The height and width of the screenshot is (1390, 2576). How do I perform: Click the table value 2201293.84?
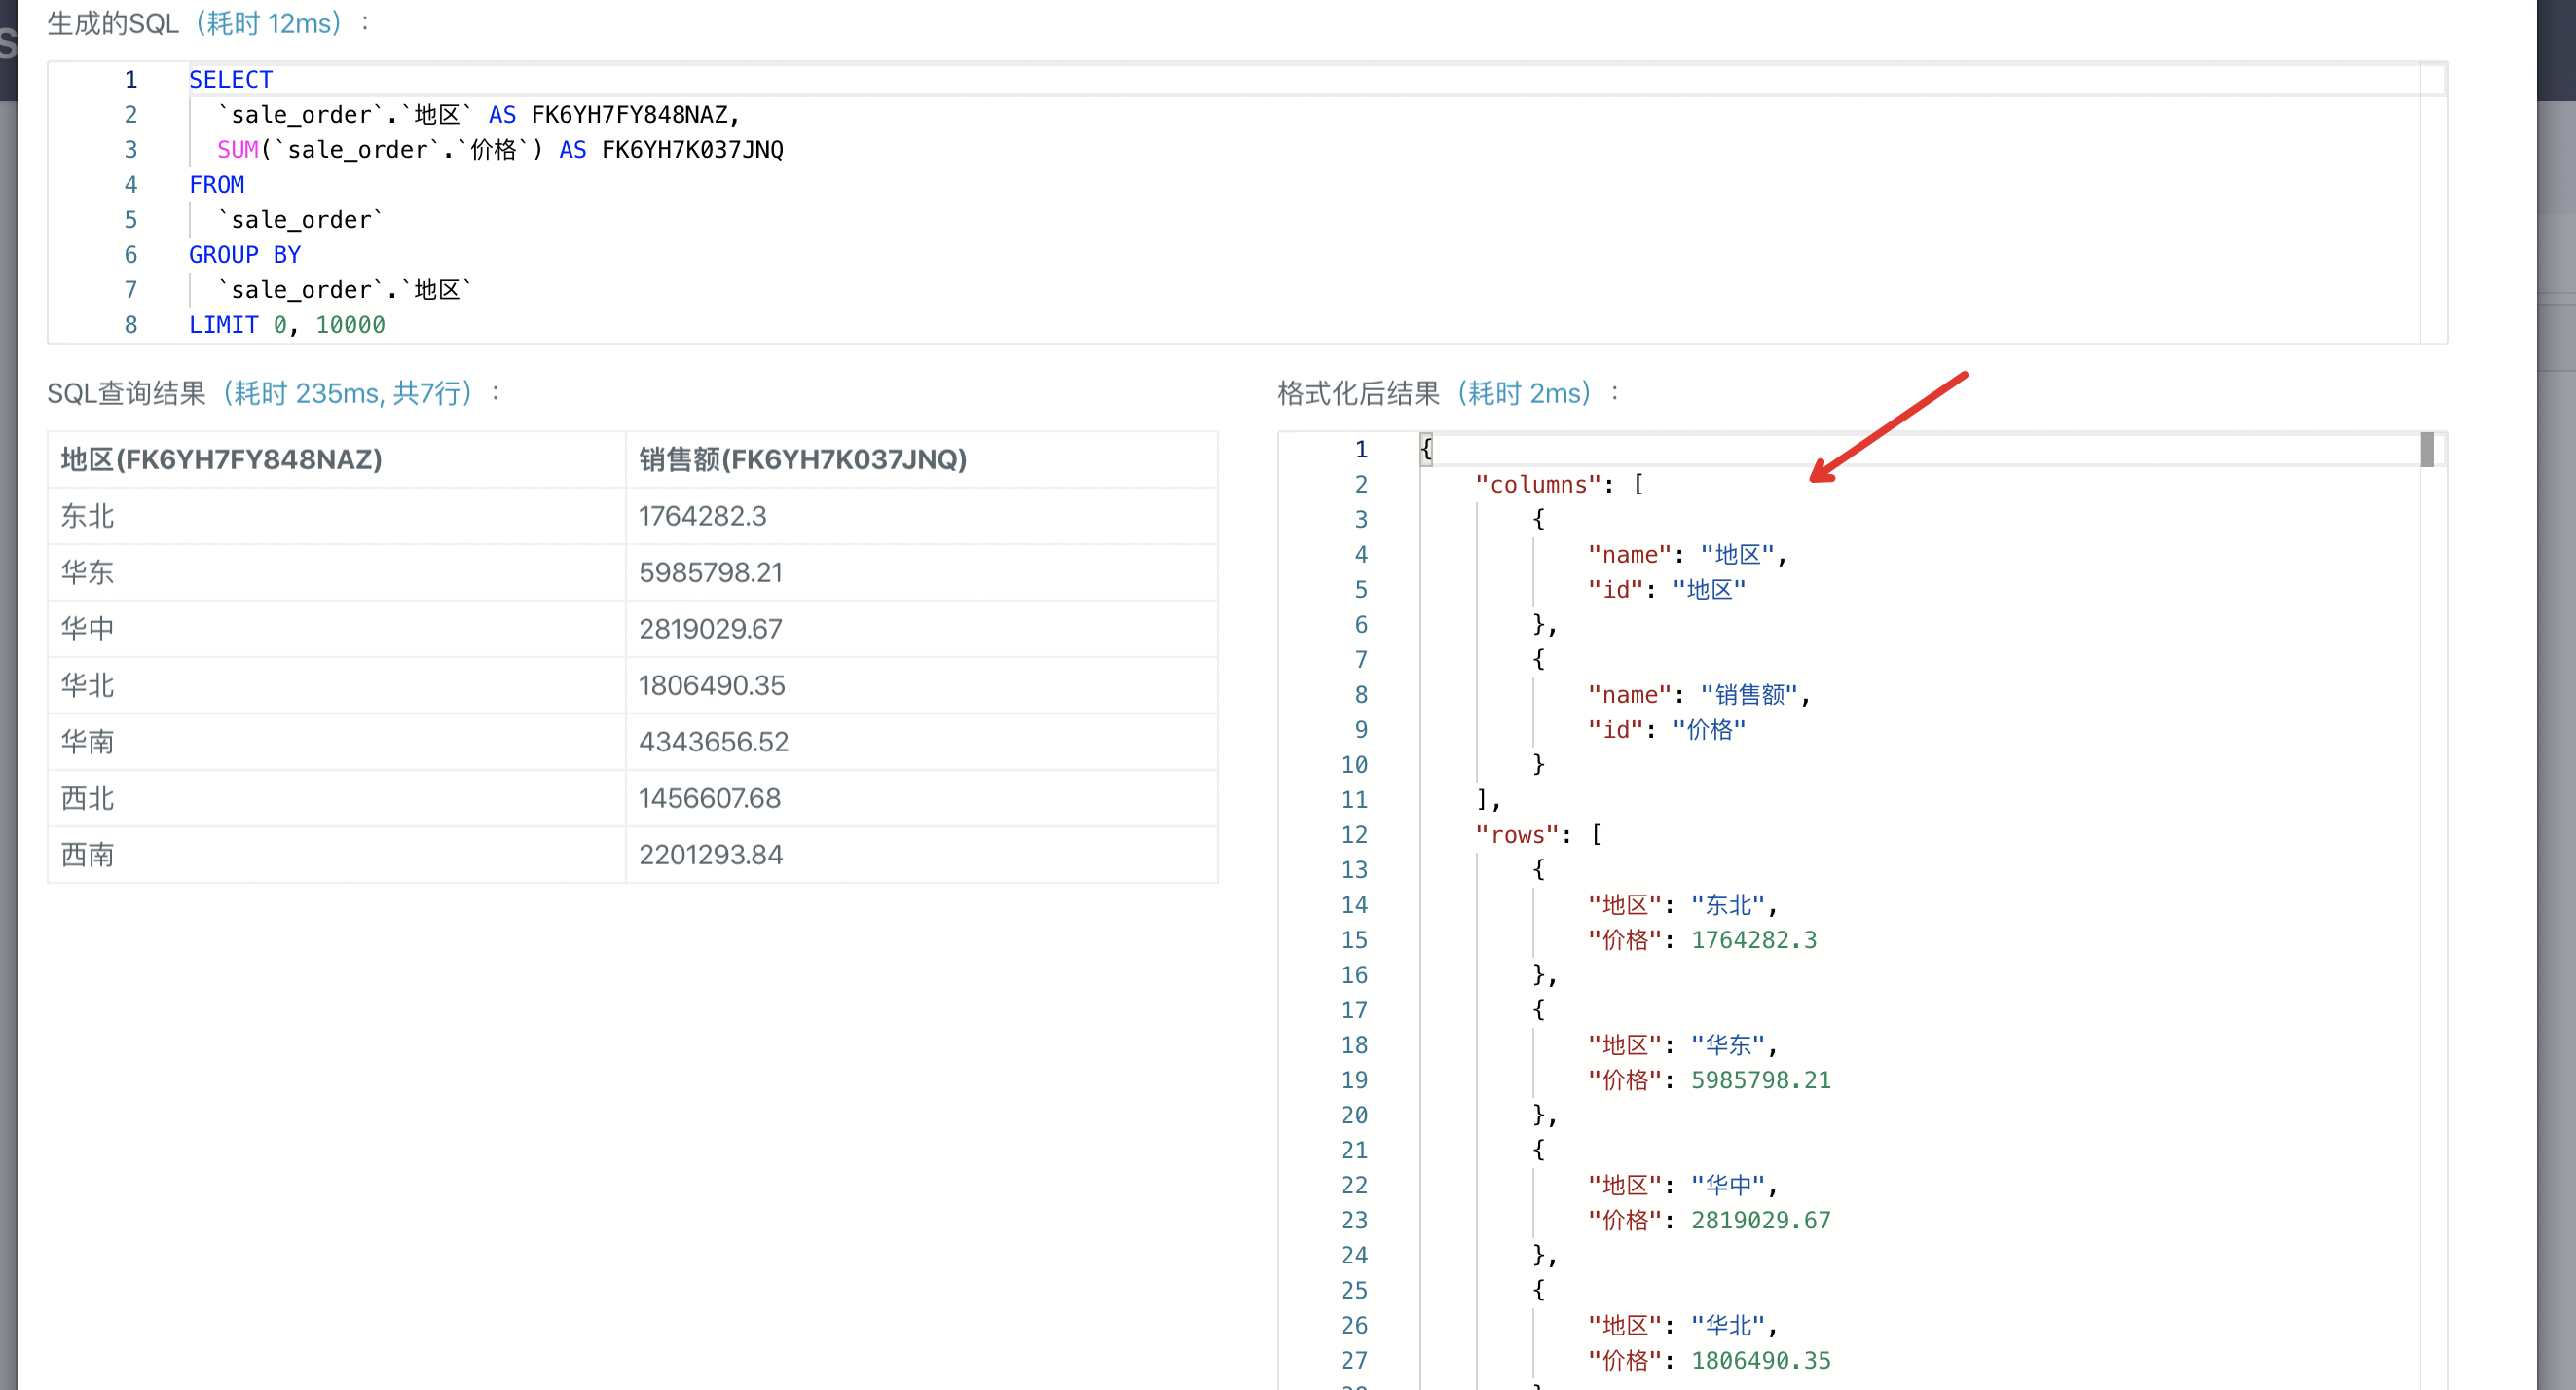tap(710, 854)
